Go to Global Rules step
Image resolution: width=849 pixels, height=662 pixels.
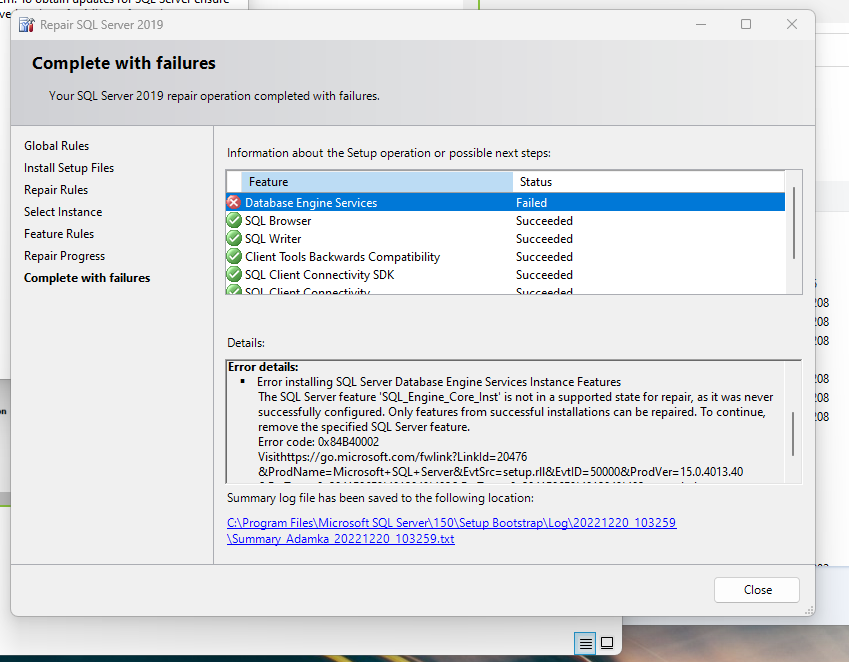tap(56, 146)
